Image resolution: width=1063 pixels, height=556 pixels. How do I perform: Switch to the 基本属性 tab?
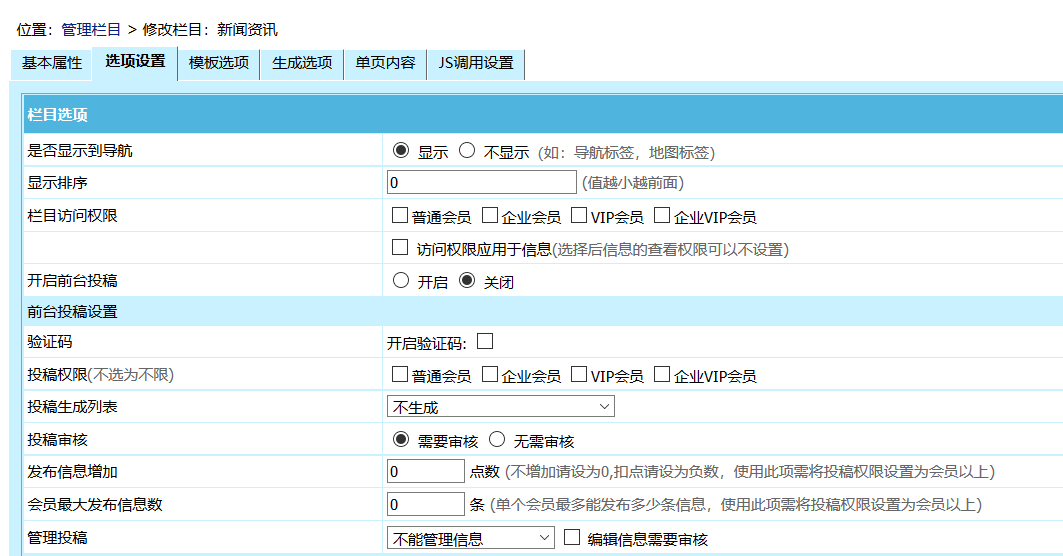click(52, 64)
